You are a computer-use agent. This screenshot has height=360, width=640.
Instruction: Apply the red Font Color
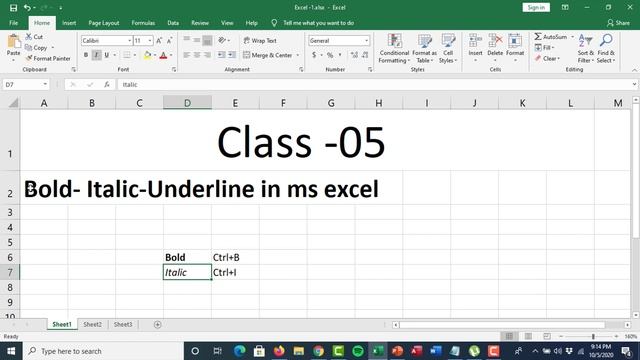click(x=163, y=55)
